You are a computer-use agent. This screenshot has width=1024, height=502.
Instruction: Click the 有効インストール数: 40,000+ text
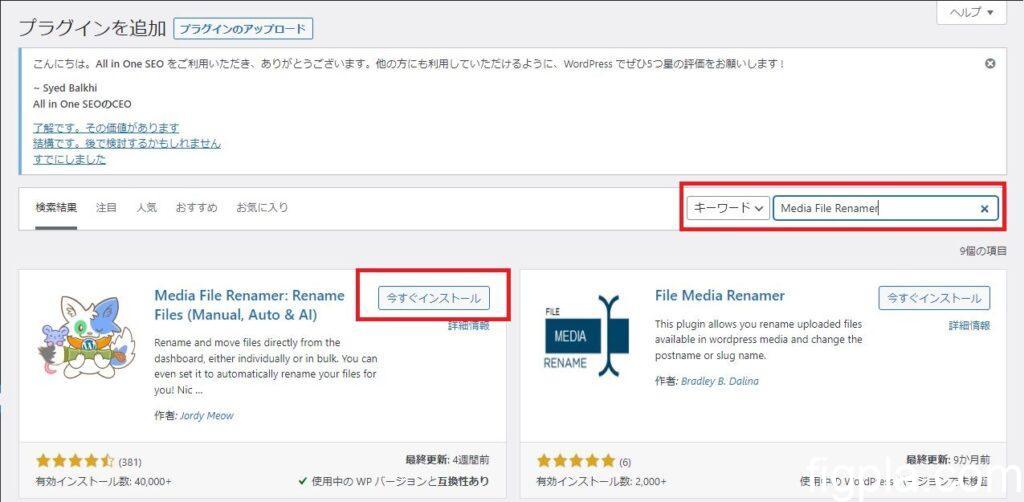103,482
